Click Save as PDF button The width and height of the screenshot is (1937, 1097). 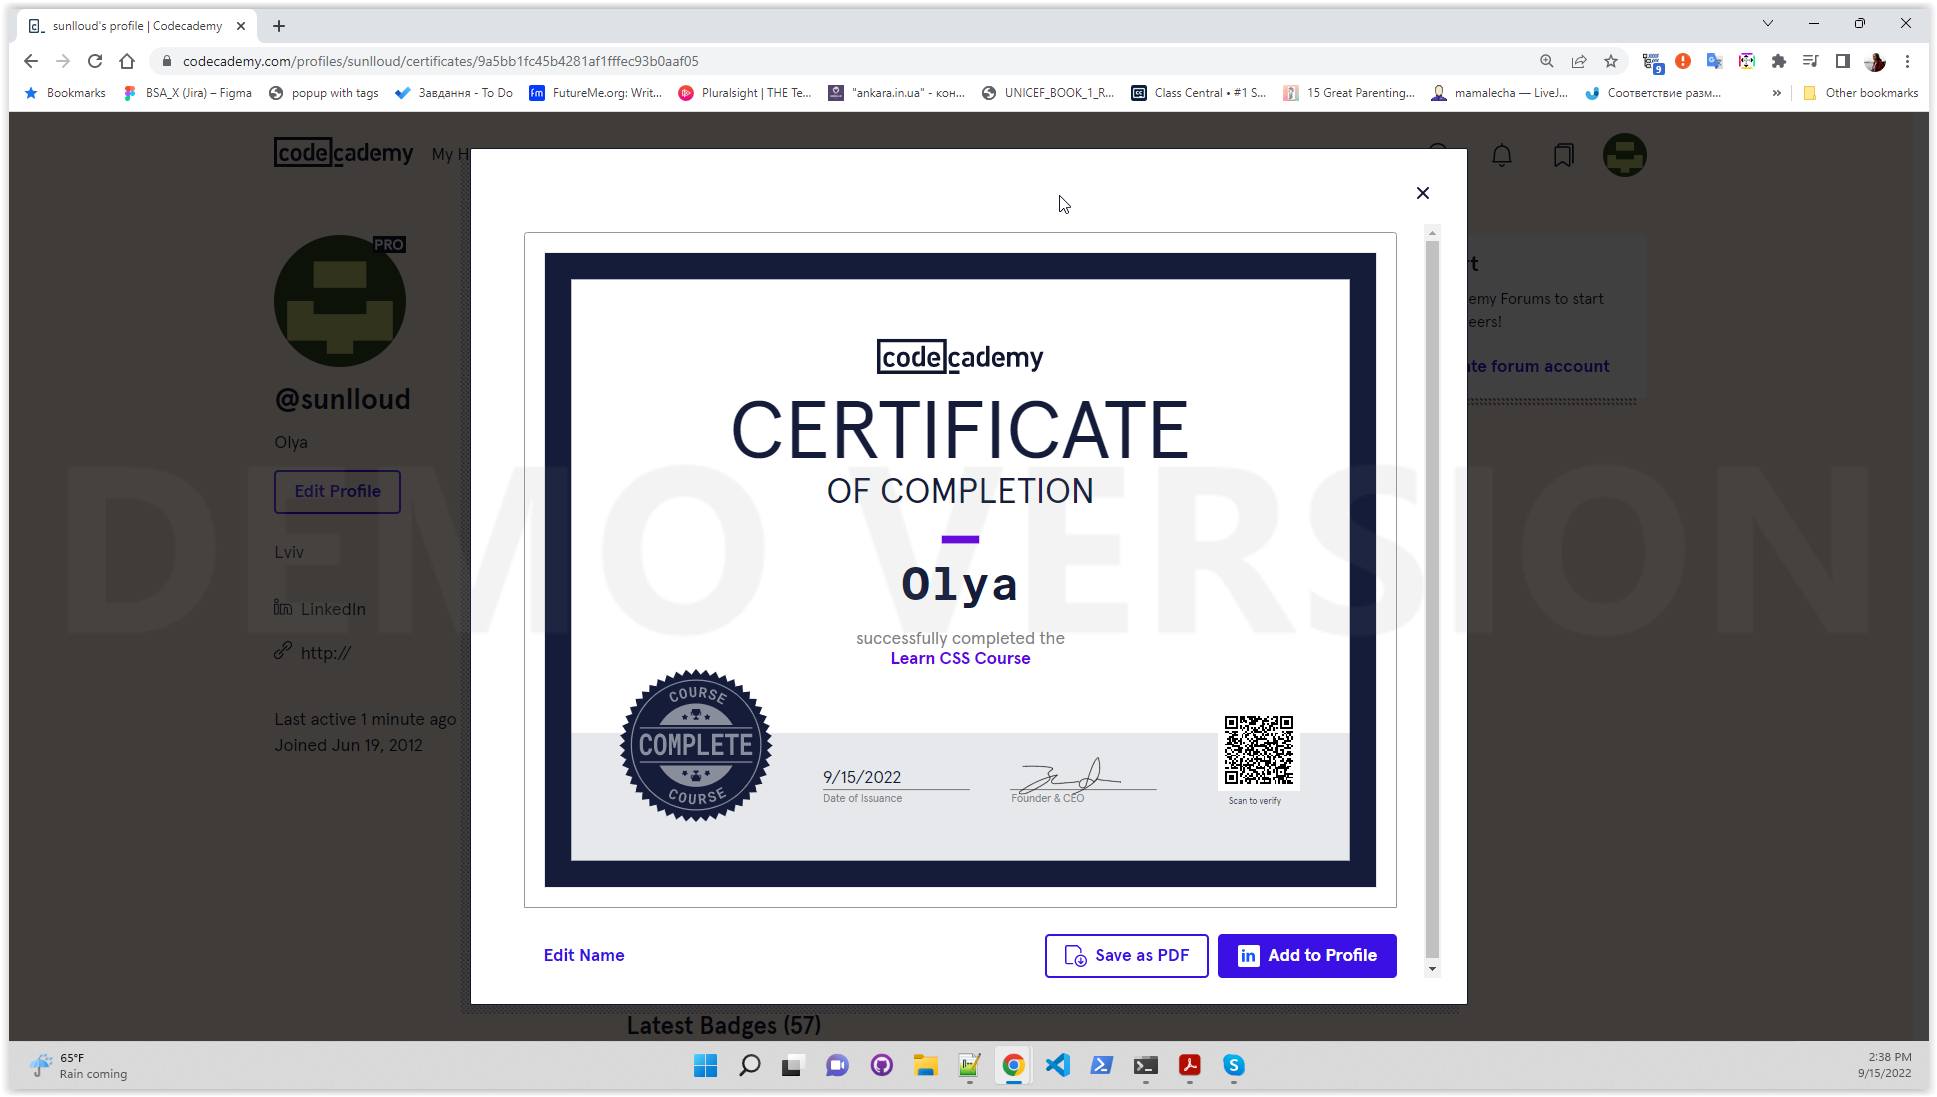[1126, 955]
